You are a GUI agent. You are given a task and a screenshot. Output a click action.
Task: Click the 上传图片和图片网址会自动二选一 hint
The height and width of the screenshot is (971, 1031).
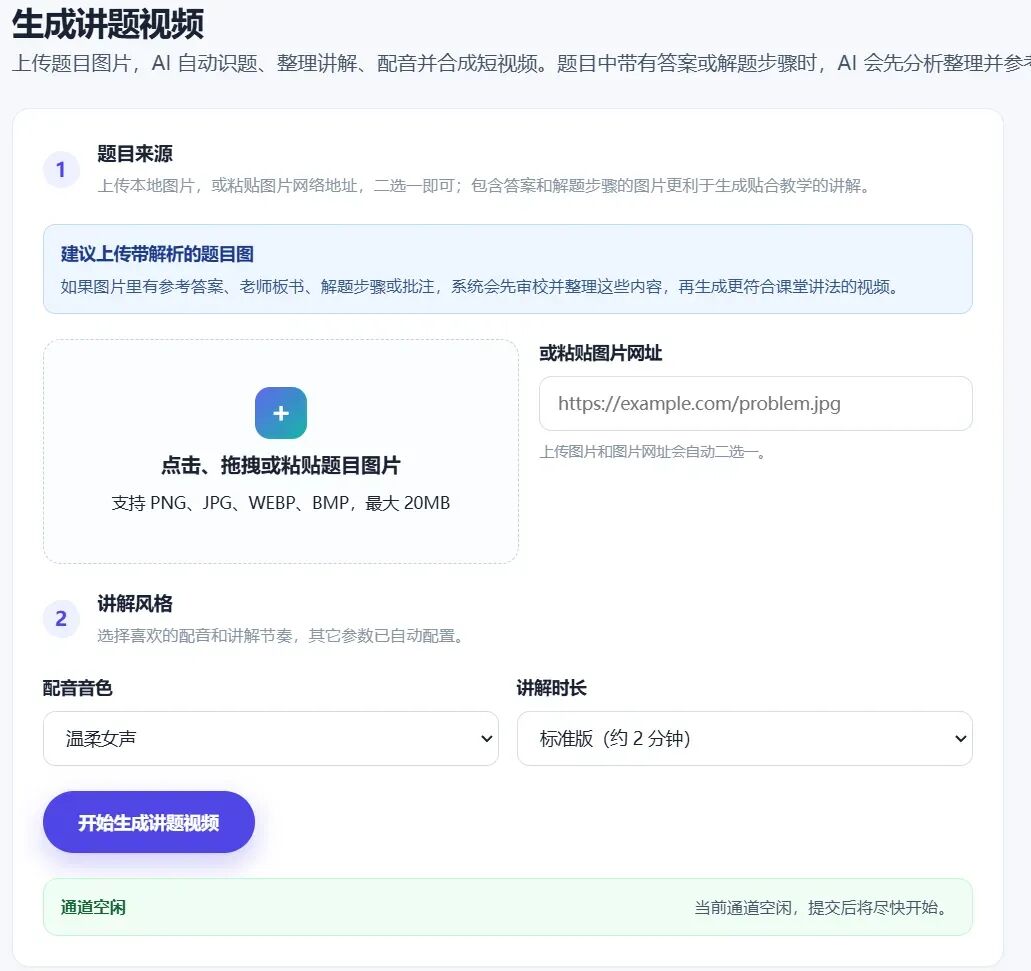(652, 452)
